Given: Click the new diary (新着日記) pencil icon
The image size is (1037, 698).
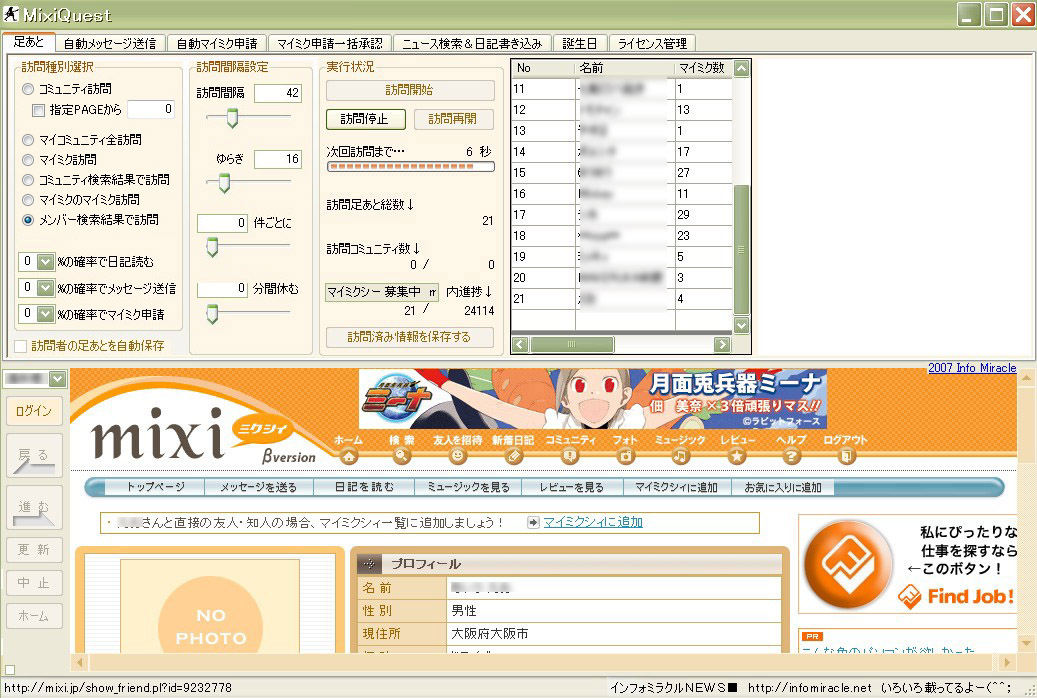Looking at the screenshot, I should [x=513, y=456].
